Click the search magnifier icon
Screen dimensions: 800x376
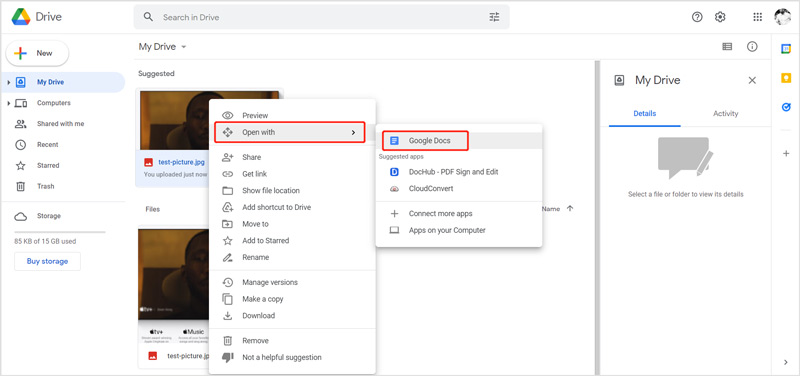point(148,17)
